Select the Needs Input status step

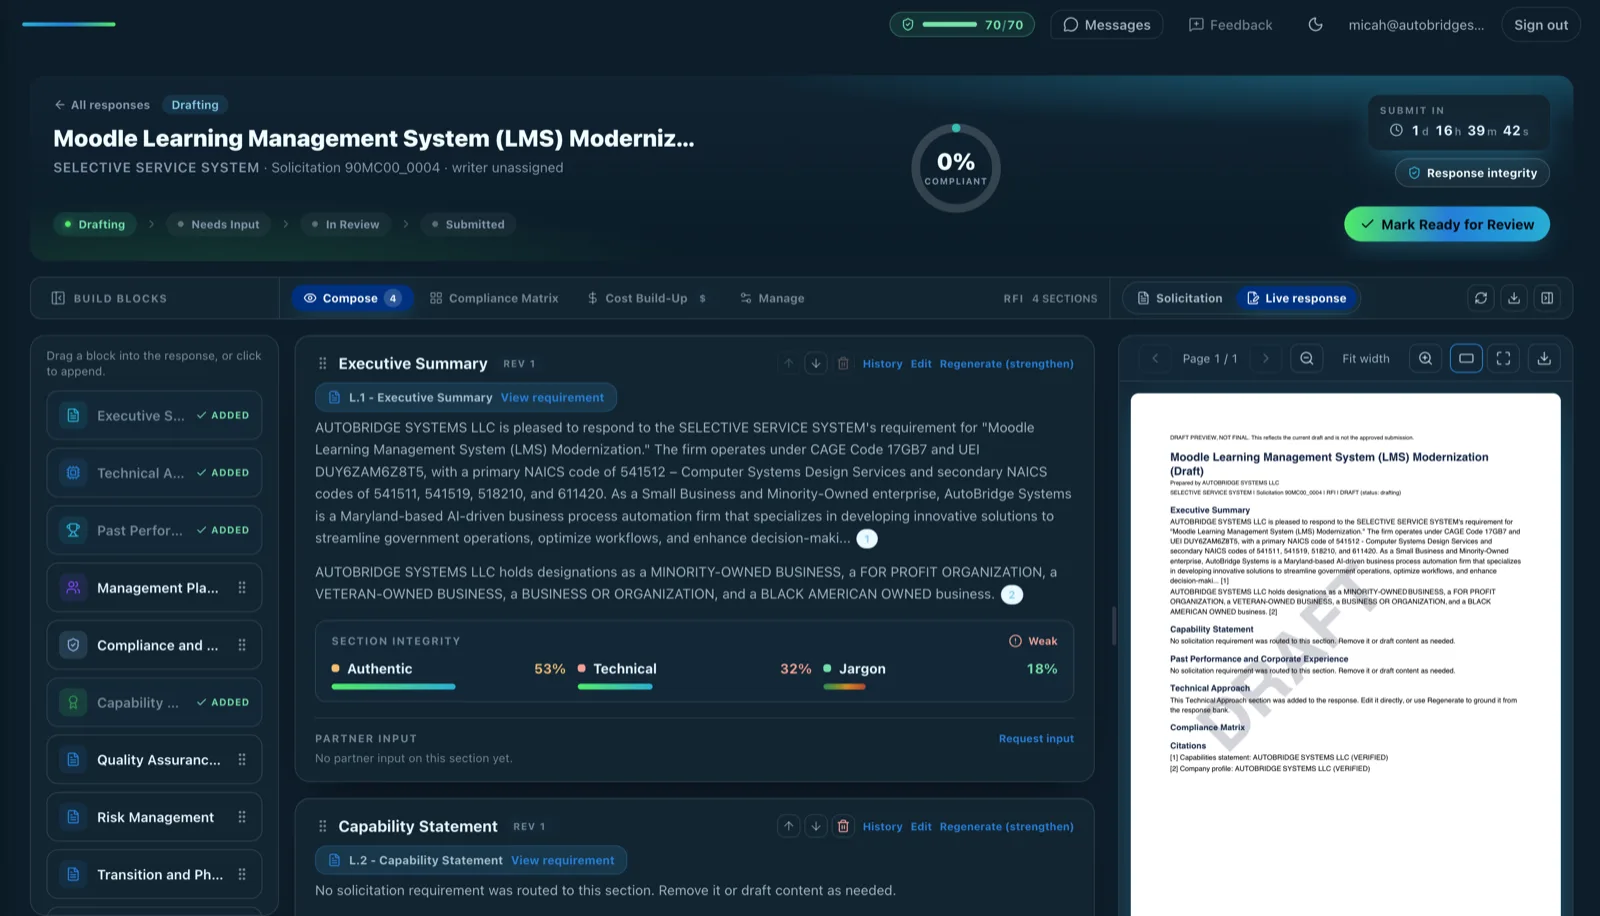click(218, 224)
